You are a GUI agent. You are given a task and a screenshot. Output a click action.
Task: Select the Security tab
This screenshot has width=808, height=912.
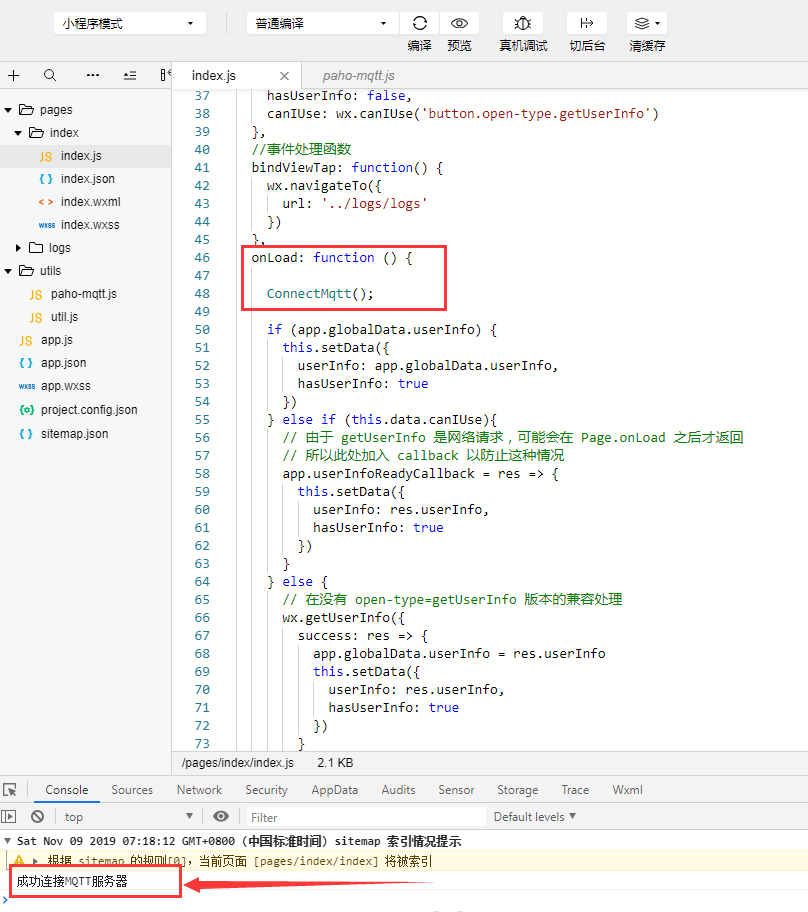266,790
